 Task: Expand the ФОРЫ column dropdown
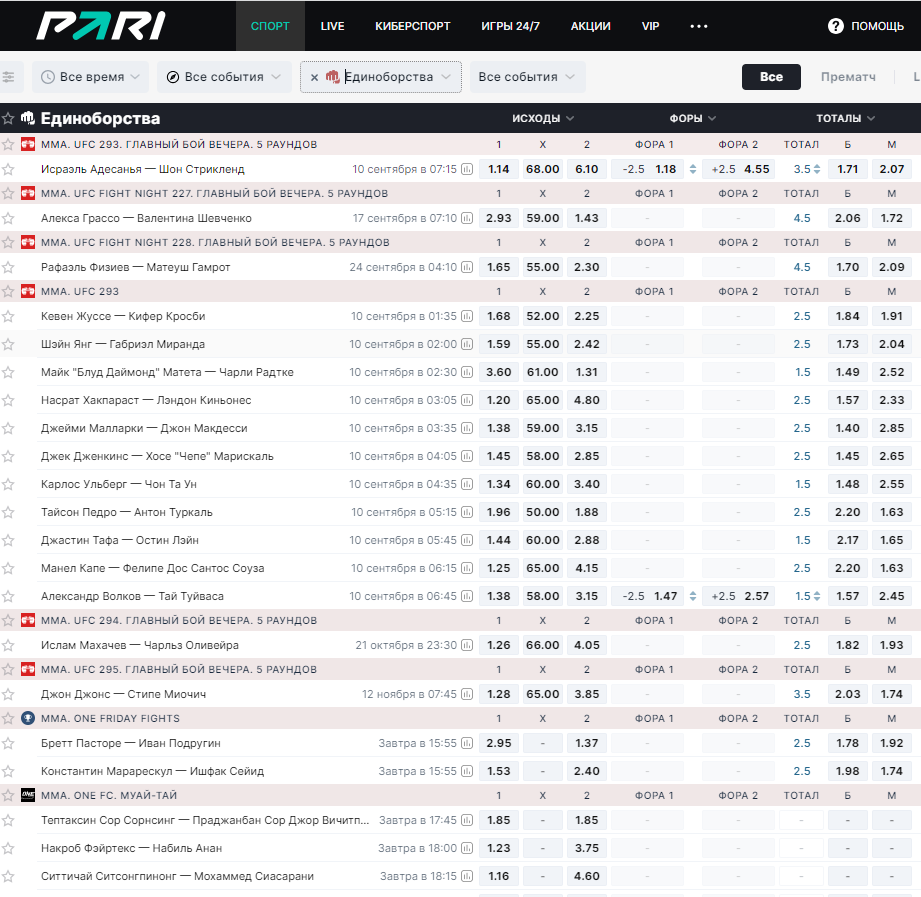693,118
